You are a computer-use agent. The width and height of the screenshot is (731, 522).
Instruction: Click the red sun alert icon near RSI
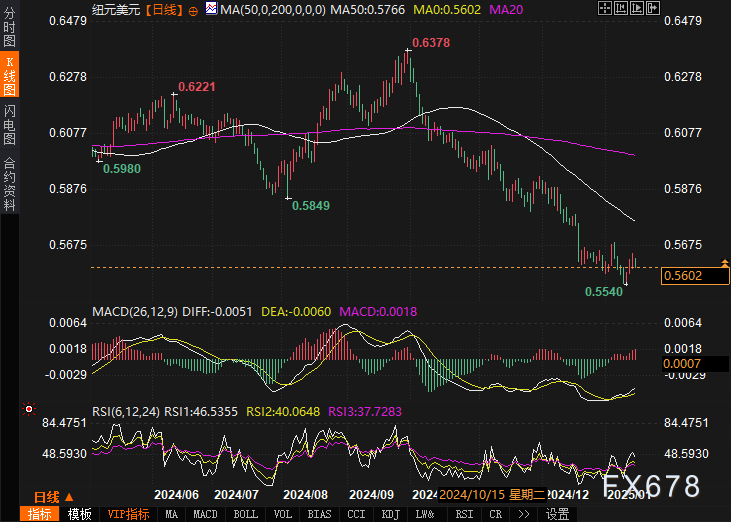coord(29,409)
